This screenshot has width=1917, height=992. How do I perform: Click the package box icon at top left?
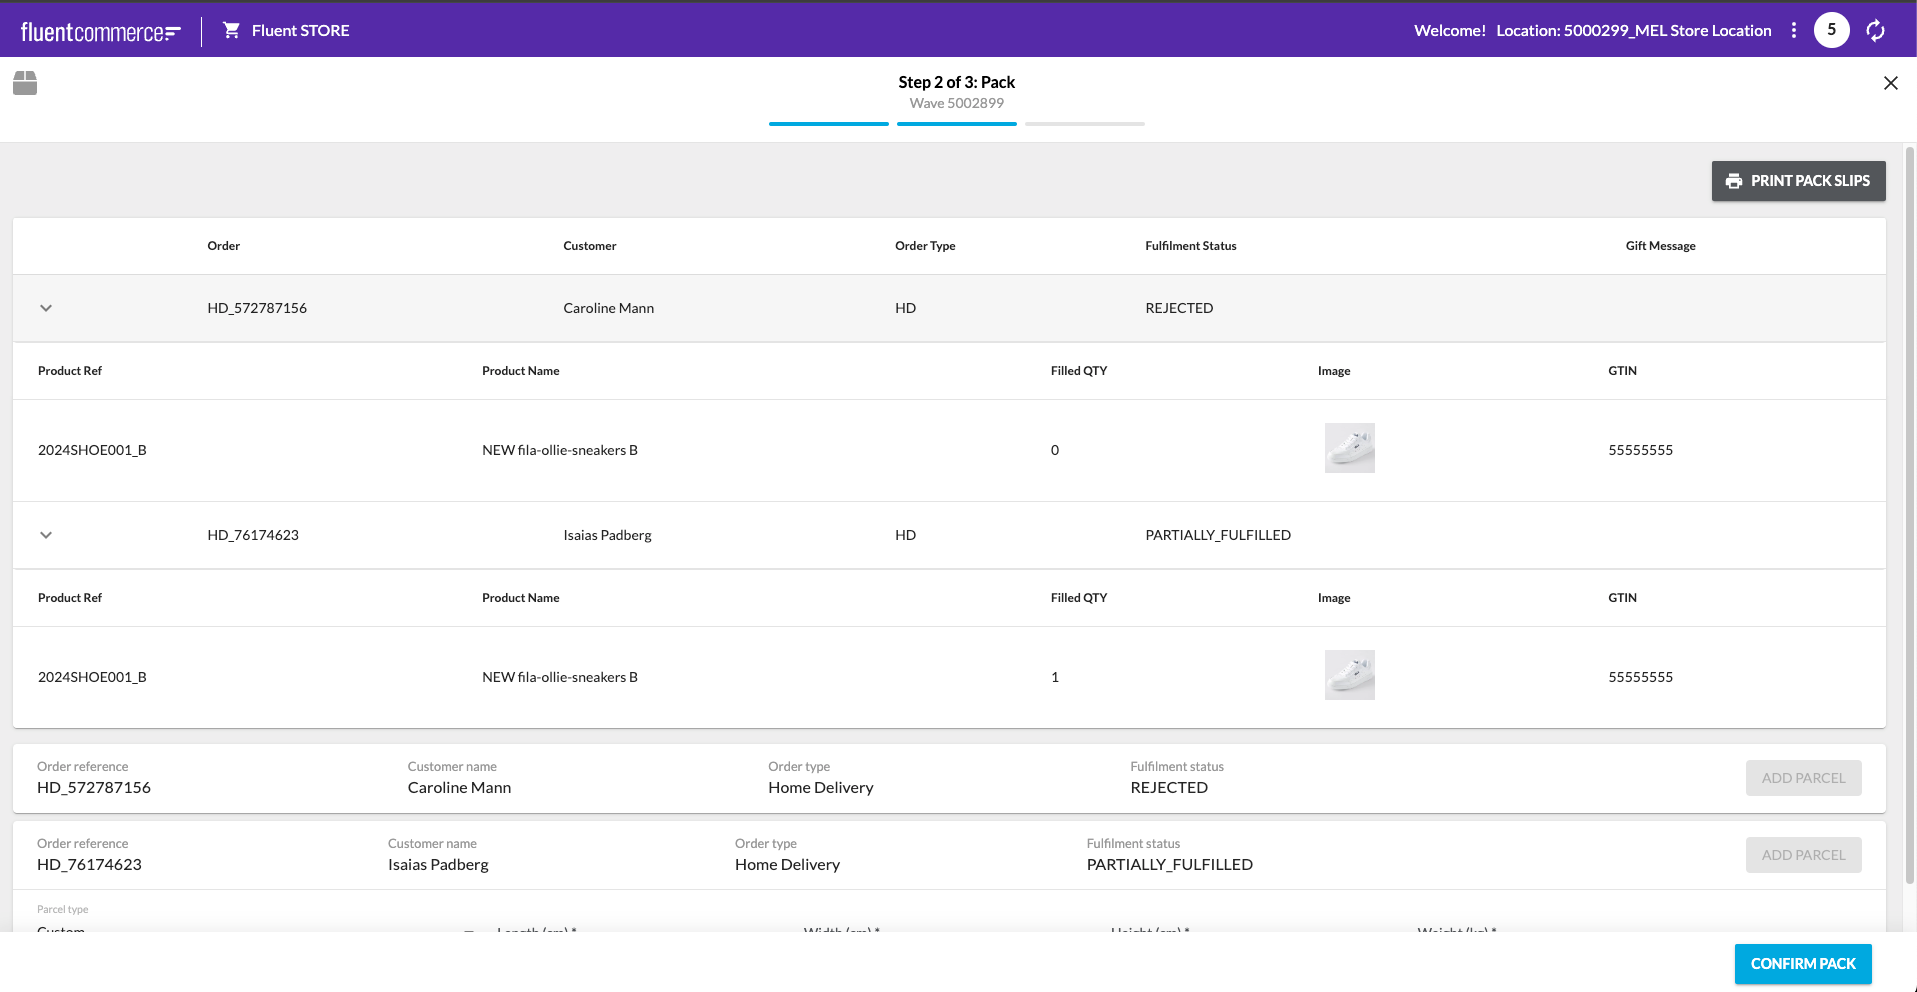[25, 83]
